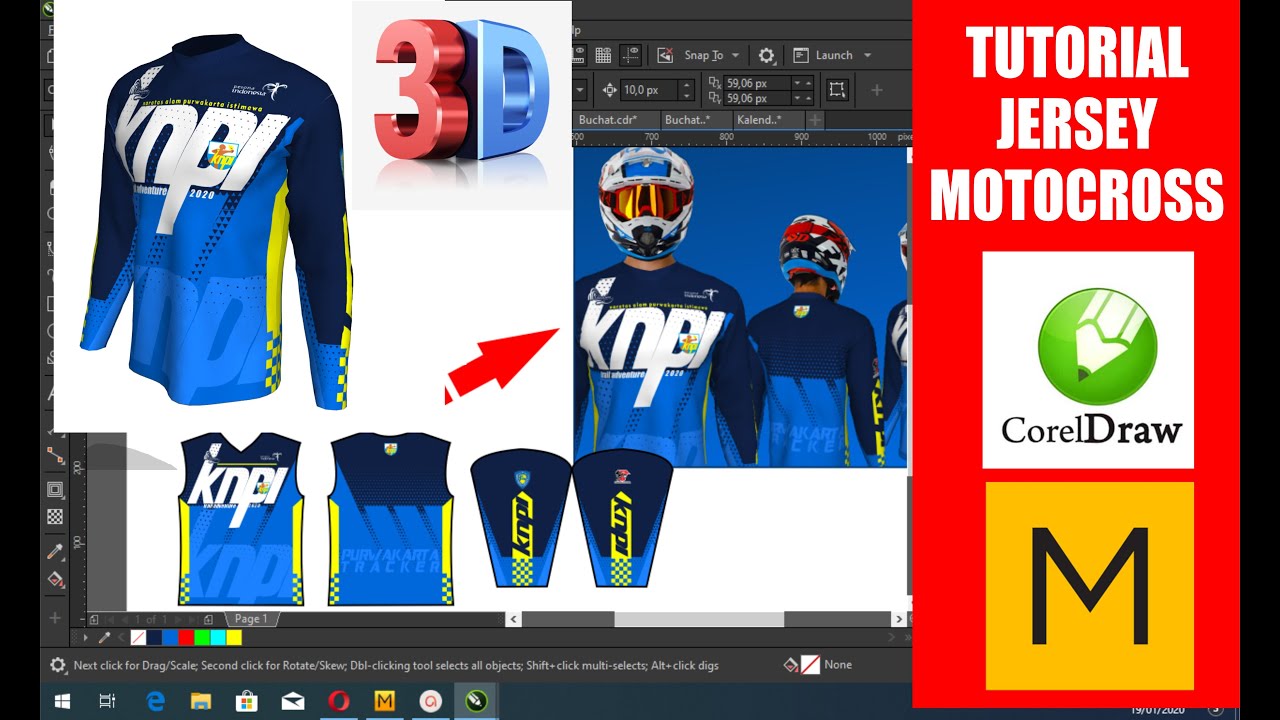Switch to CorelDraw on the taskbar

[x=477, y=702]
